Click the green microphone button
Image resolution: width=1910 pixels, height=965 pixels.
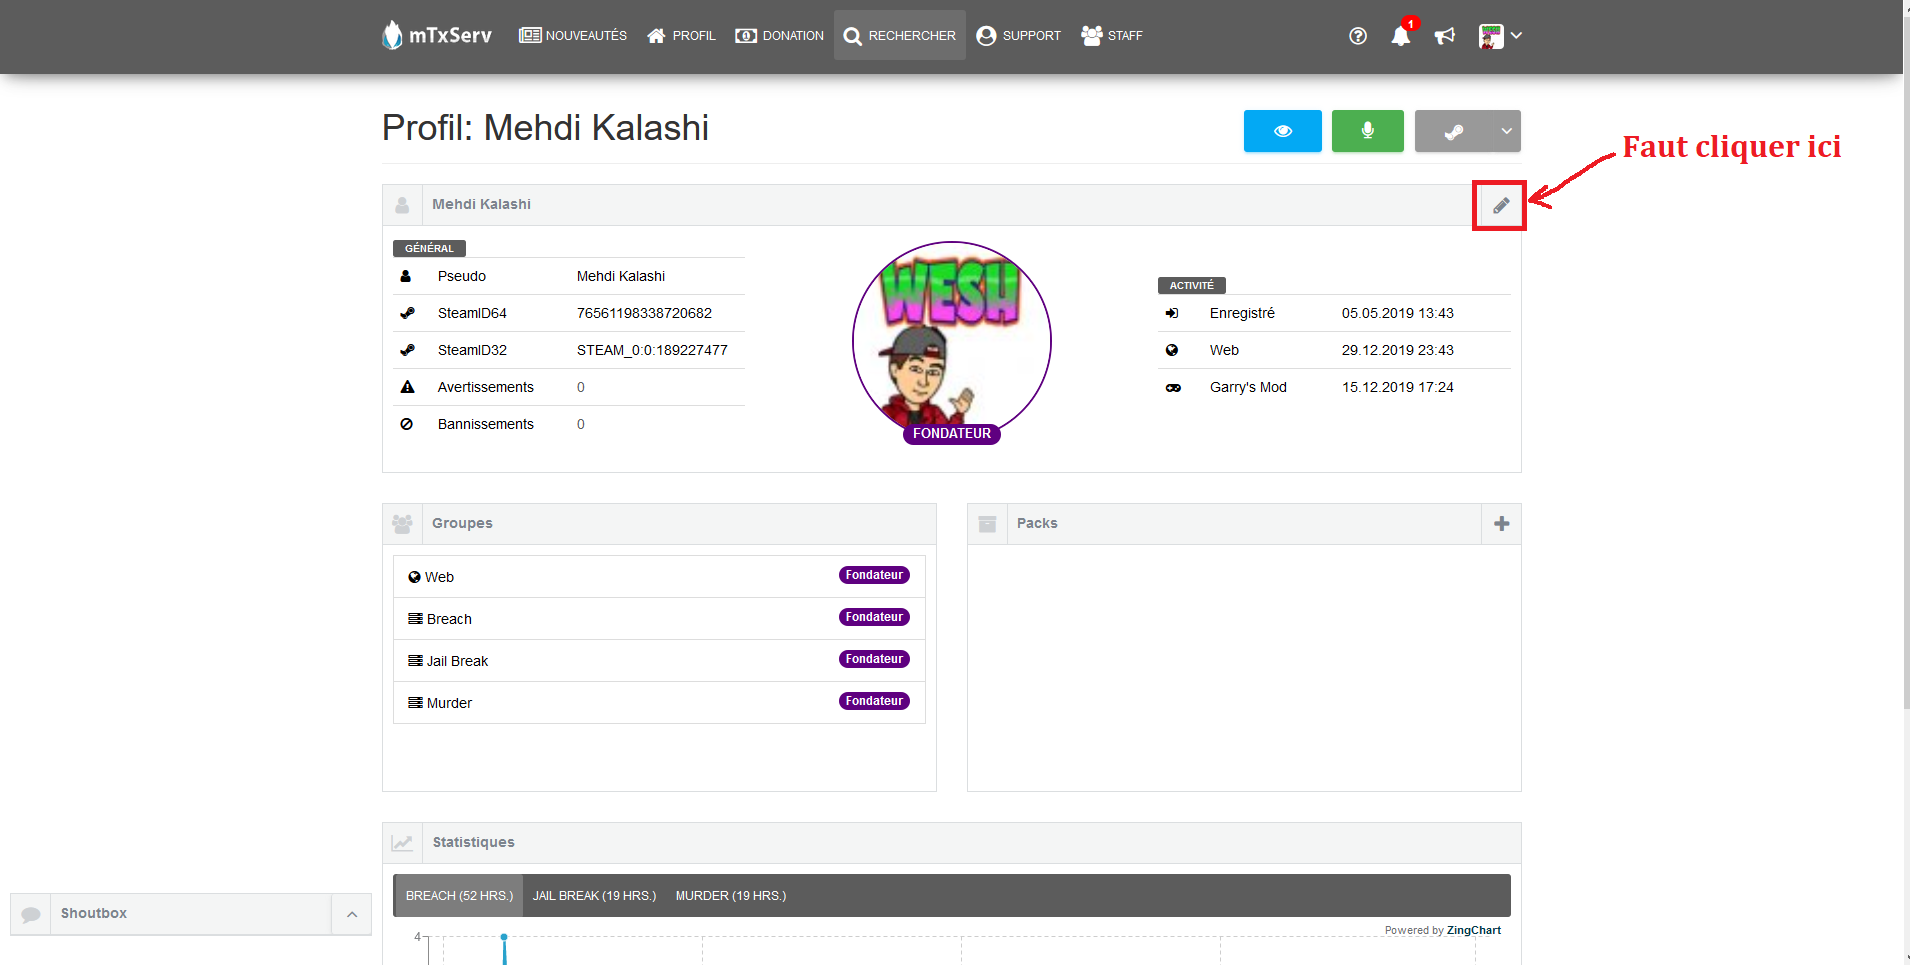1368,131
